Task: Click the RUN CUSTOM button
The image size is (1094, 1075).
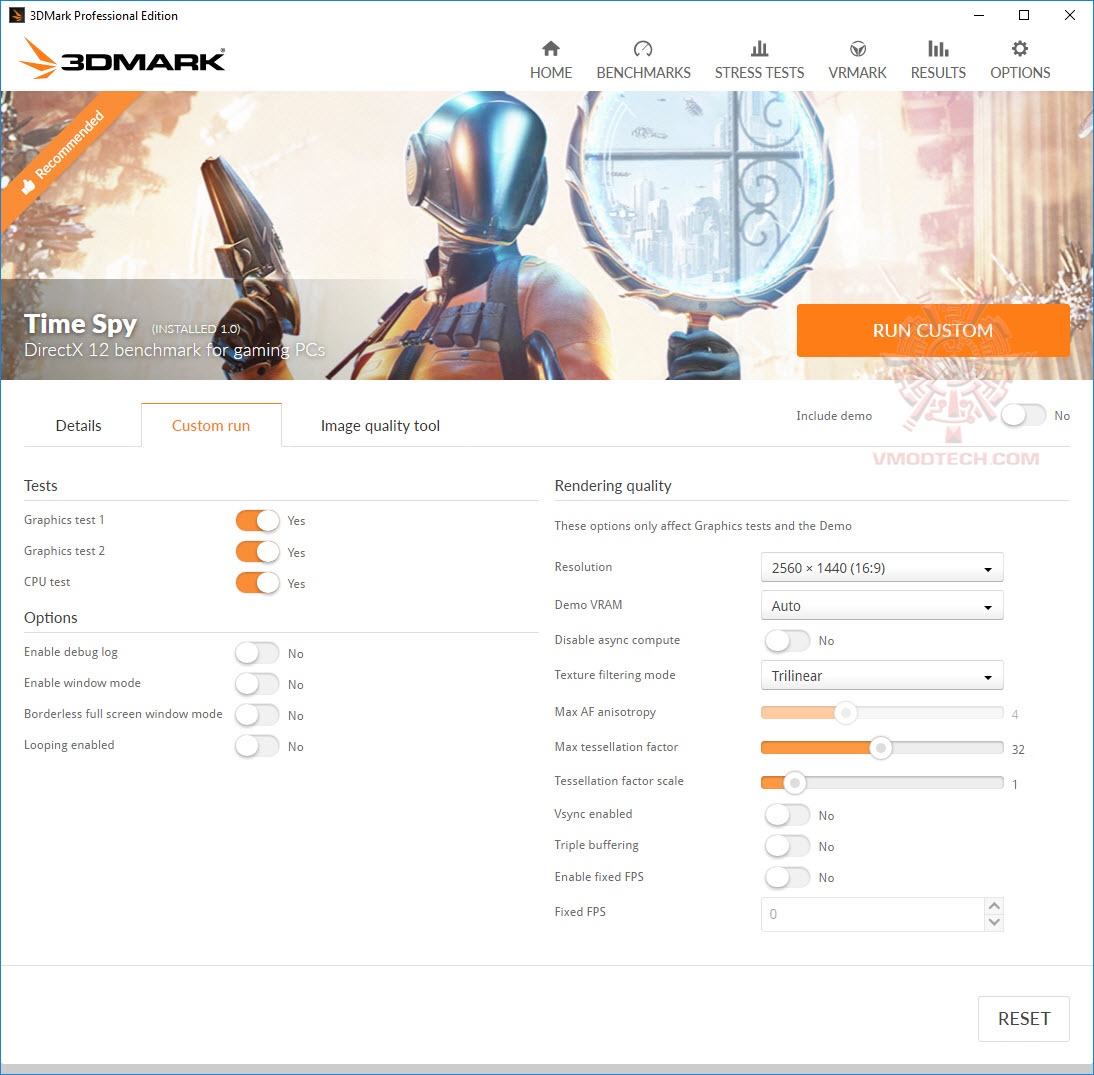Action: (933, 331)
